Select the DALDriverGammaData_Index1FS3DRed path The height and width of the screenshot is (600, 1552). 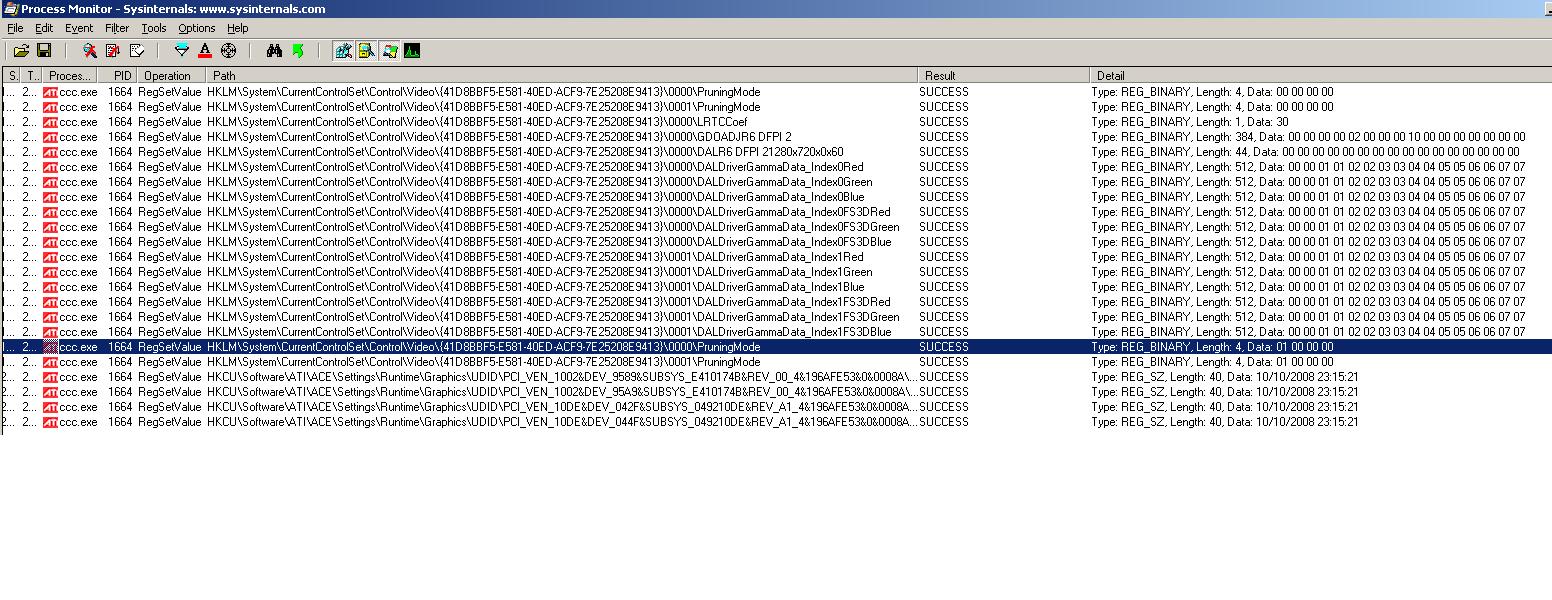pos(549,302)
